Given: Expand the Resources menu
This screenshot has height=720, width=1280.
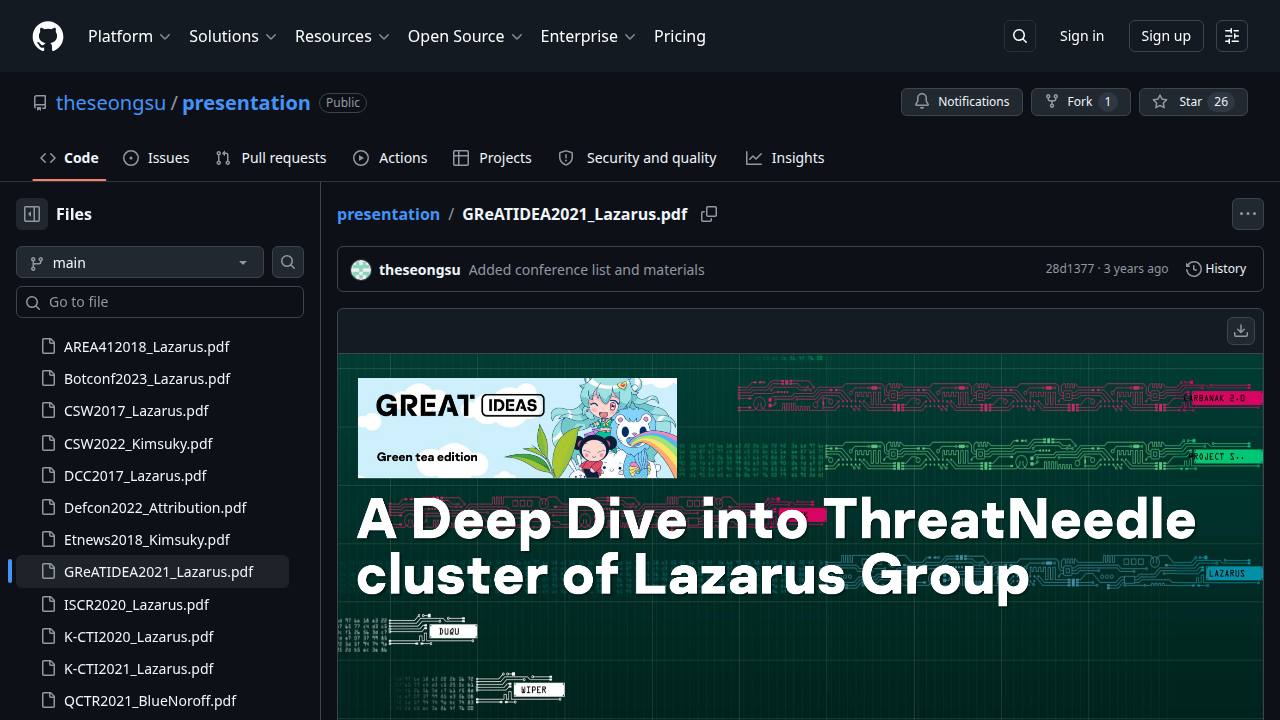Looking at the screenshot, I should (x=343, y=36).
